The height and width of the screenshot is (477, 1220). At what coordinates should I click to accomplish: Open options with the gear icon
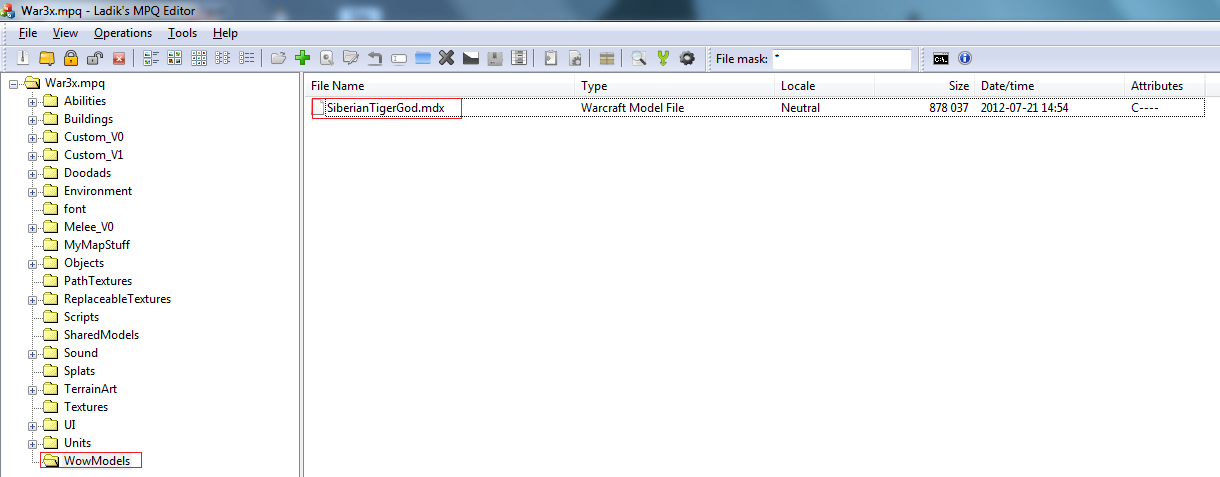click(687, 59)
